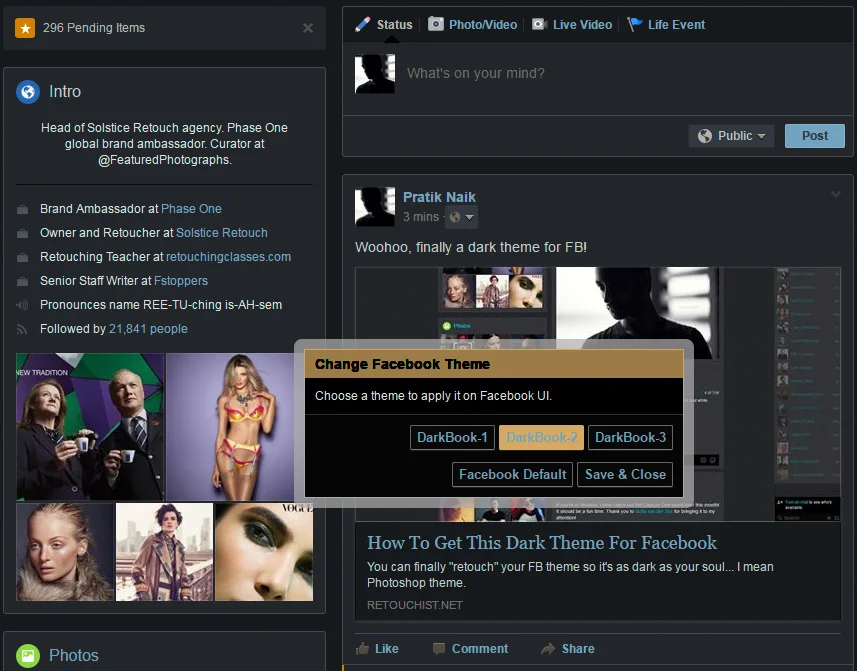
Task: Open the Vogue eye makeup close-up thumbnail
Action: (264, 552)
